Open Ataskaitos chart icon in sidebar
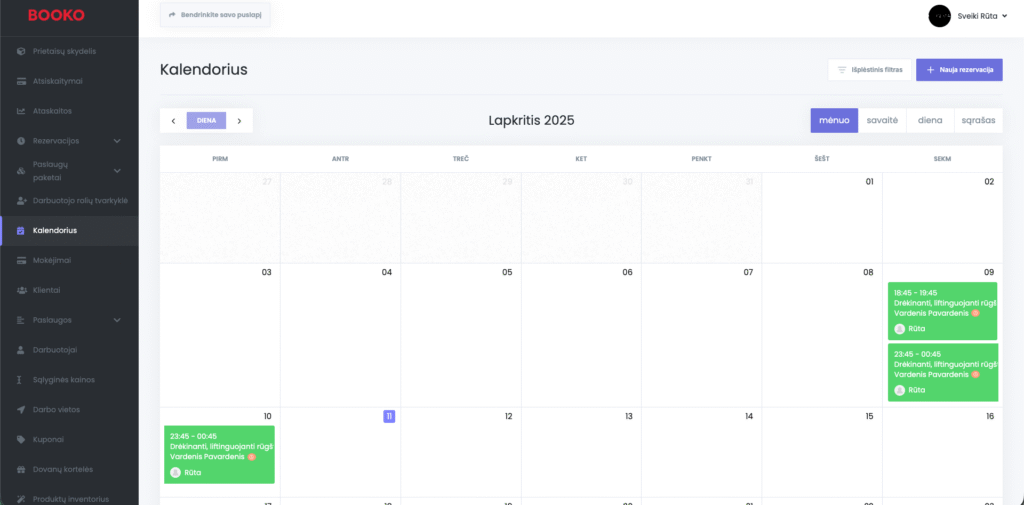 [21, 111]
